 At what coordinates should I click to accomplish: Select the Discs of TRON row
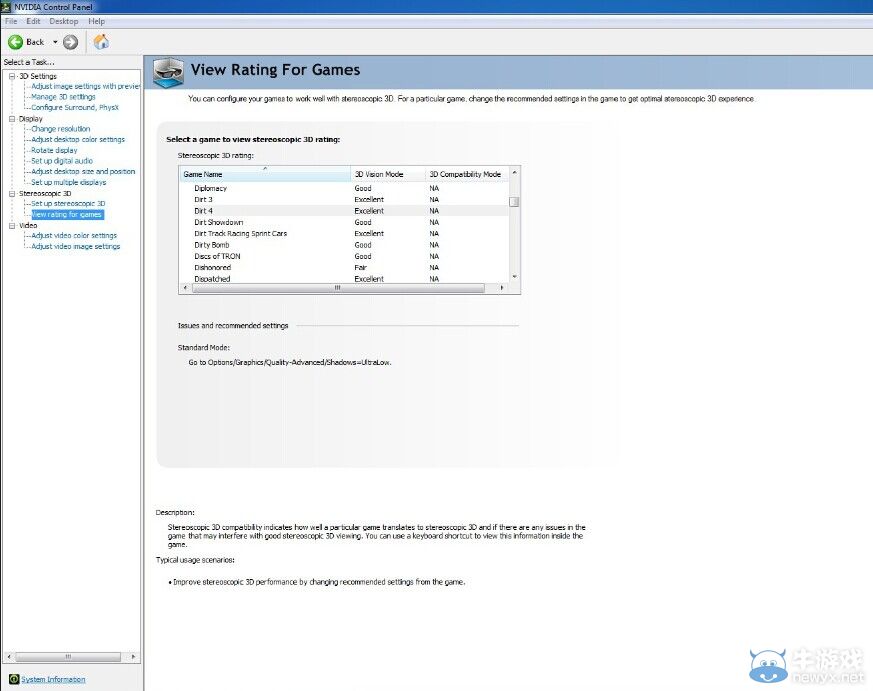coord(344,256)
